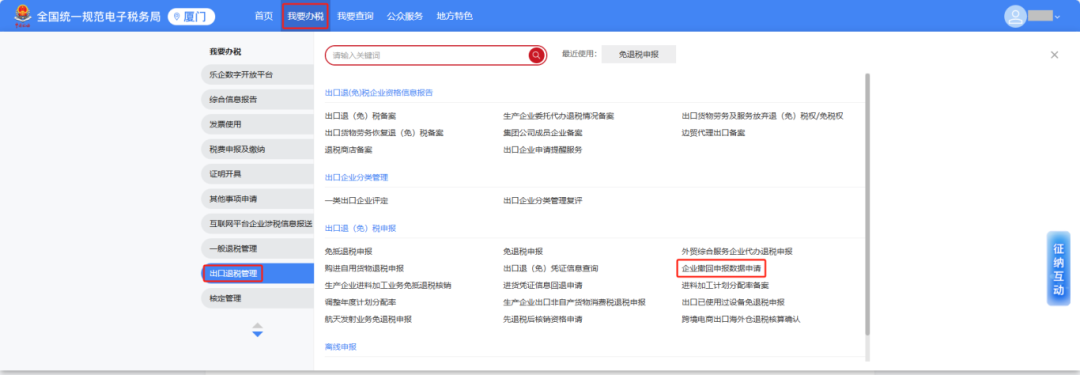The height and width of the screenshot is (375, 1080).
Task: Open 出口已使用过设备免退税申报 link
Action: [x=733, y=302]
